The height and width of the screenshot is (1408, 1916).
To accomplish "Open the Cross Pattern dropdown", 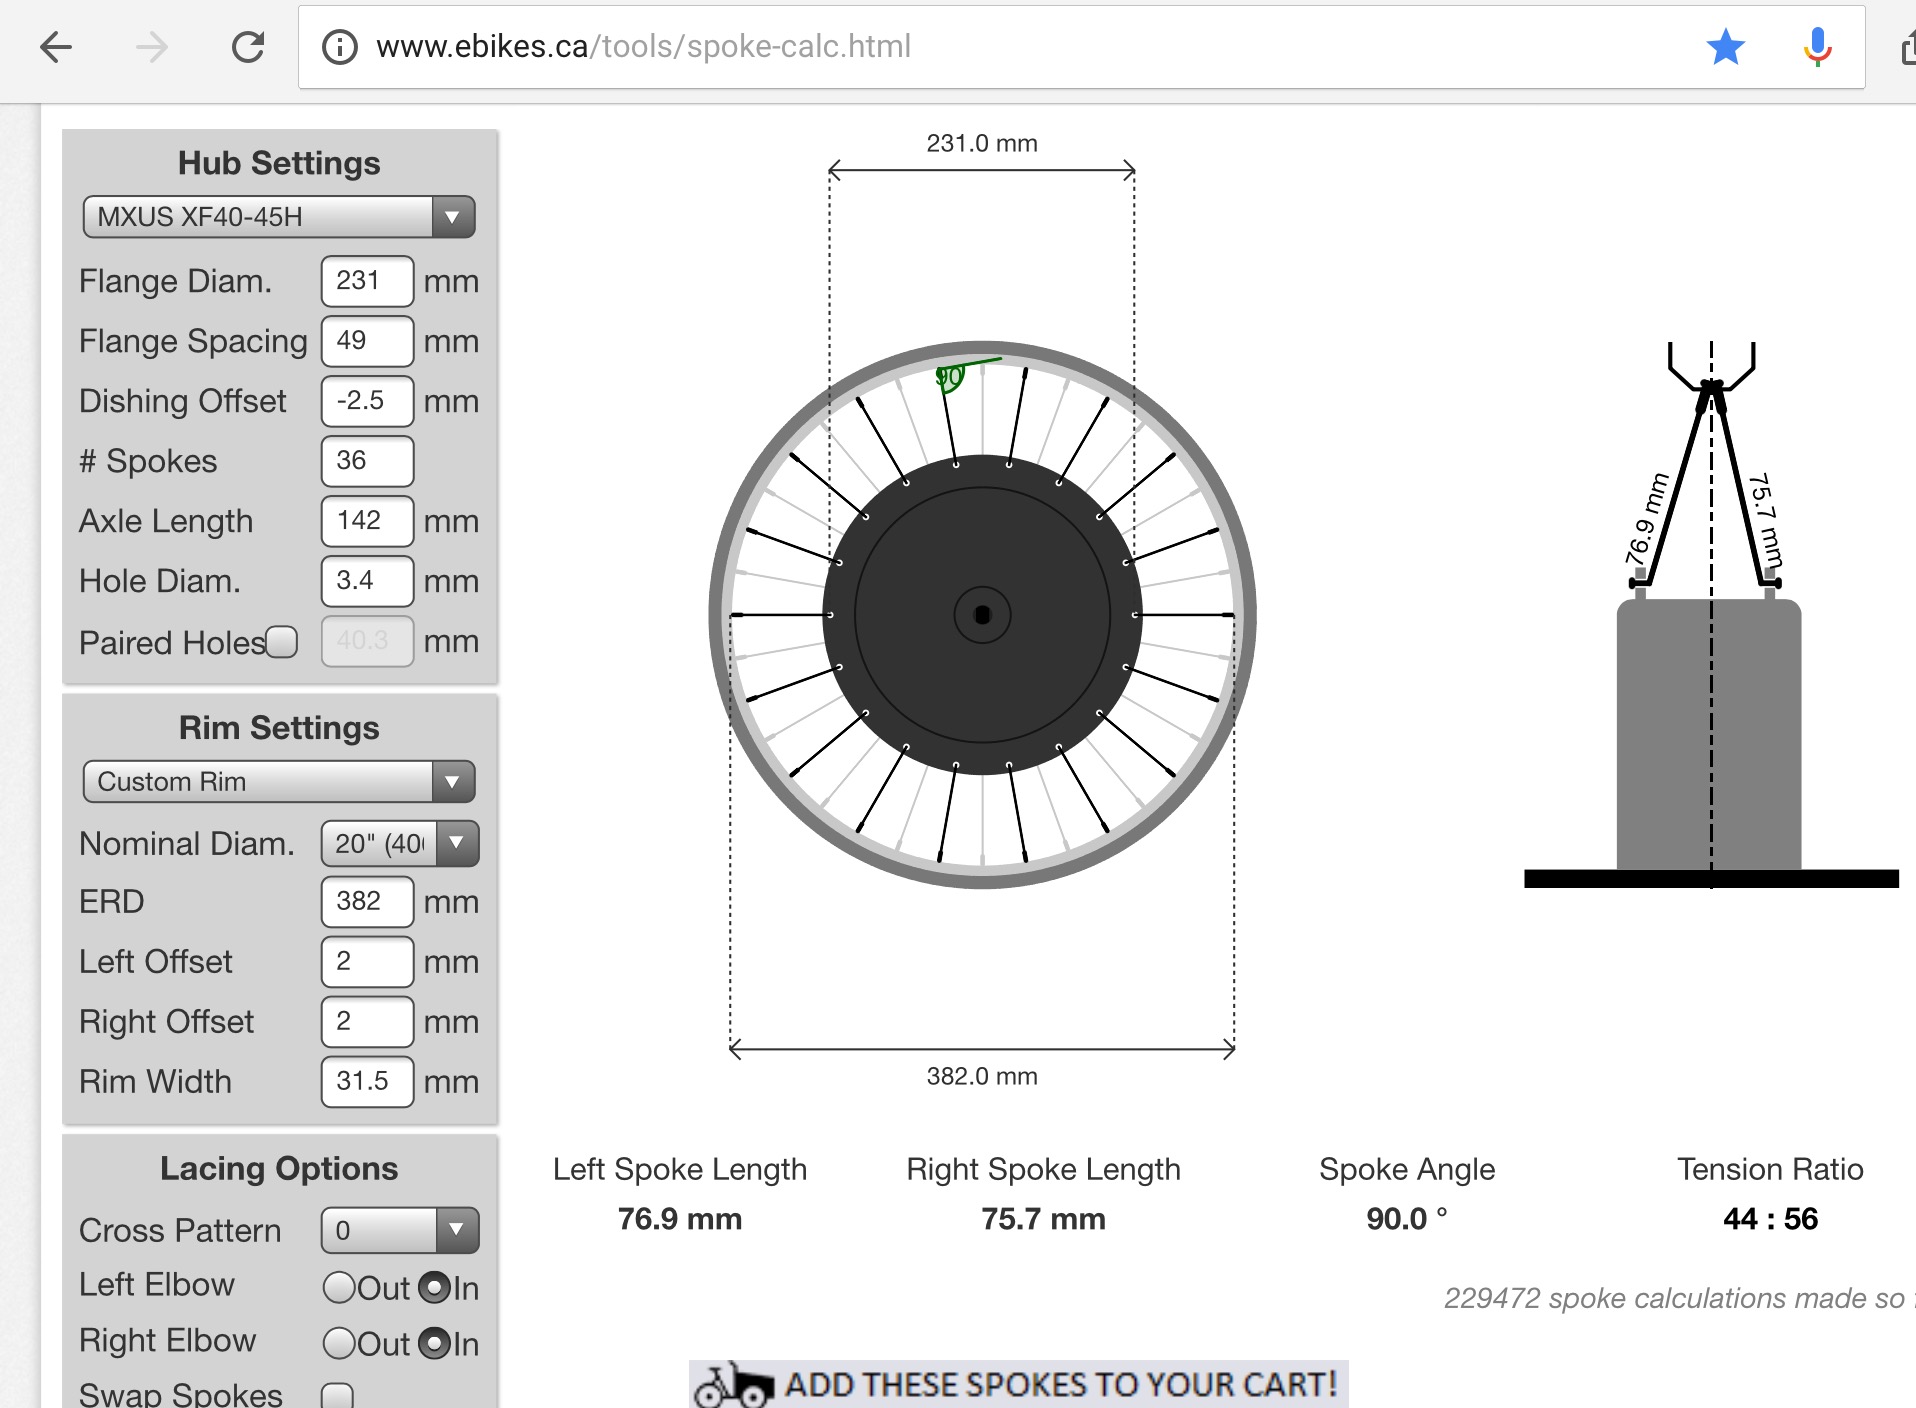I will [399, 1230].
